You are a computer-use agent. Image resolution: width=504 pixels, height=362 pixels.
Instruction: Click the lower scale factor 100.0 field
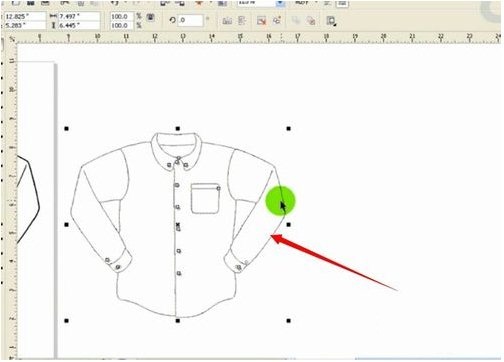(x=122, y=25)
